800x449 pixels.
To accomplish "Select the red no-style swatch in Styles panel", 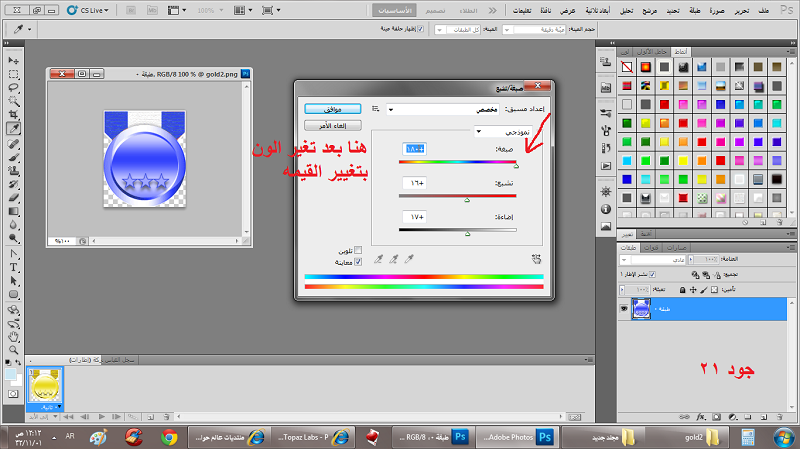I will click(x=625, y=67).
